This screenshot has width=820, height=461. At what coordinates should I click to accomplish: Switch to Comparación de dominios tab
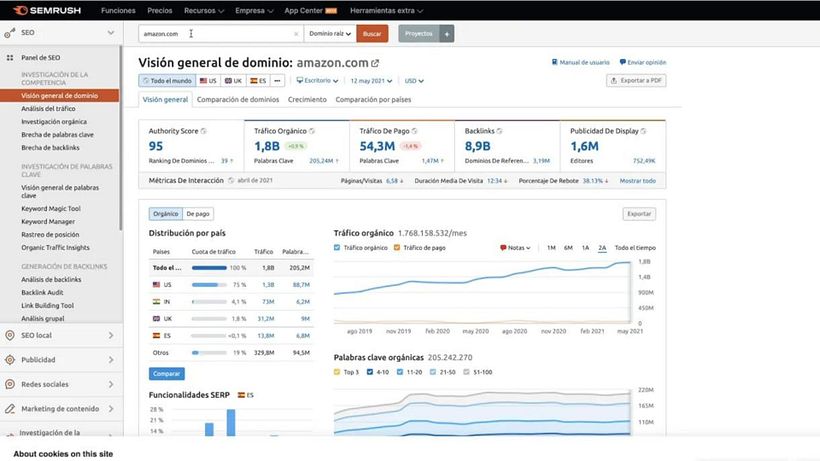pos(238,99)
